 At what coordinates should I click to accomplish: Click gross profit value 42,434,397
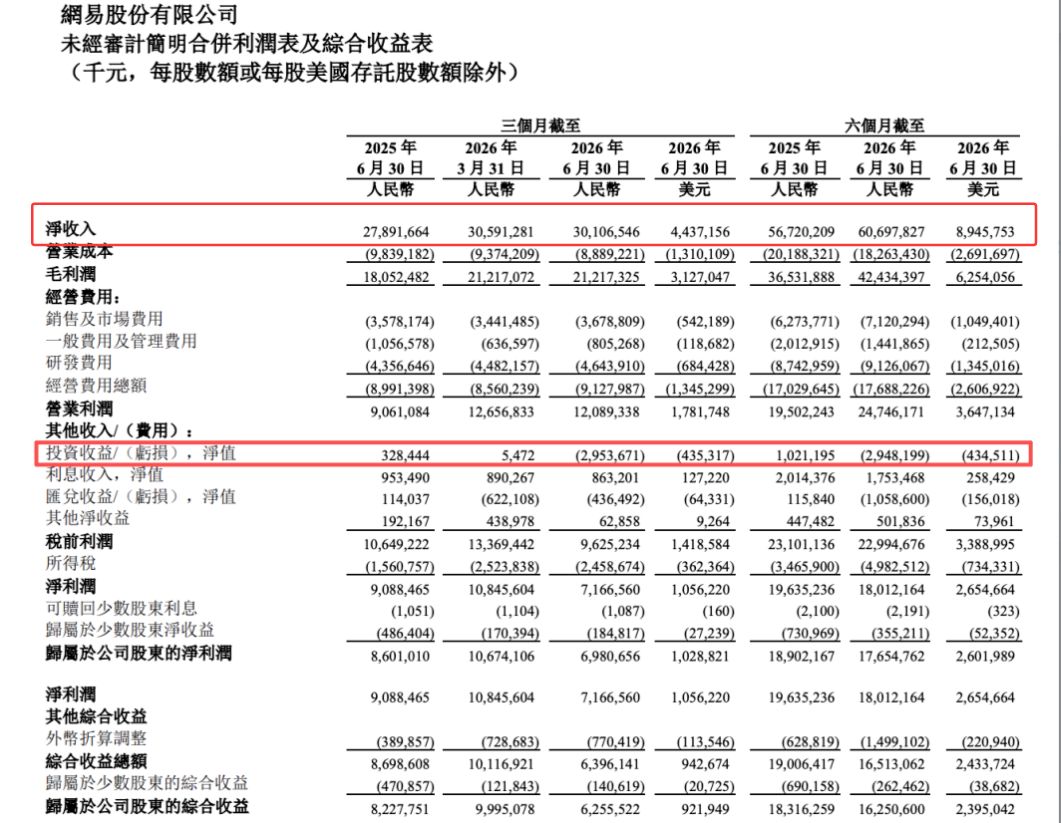click(x=891, y=277)
